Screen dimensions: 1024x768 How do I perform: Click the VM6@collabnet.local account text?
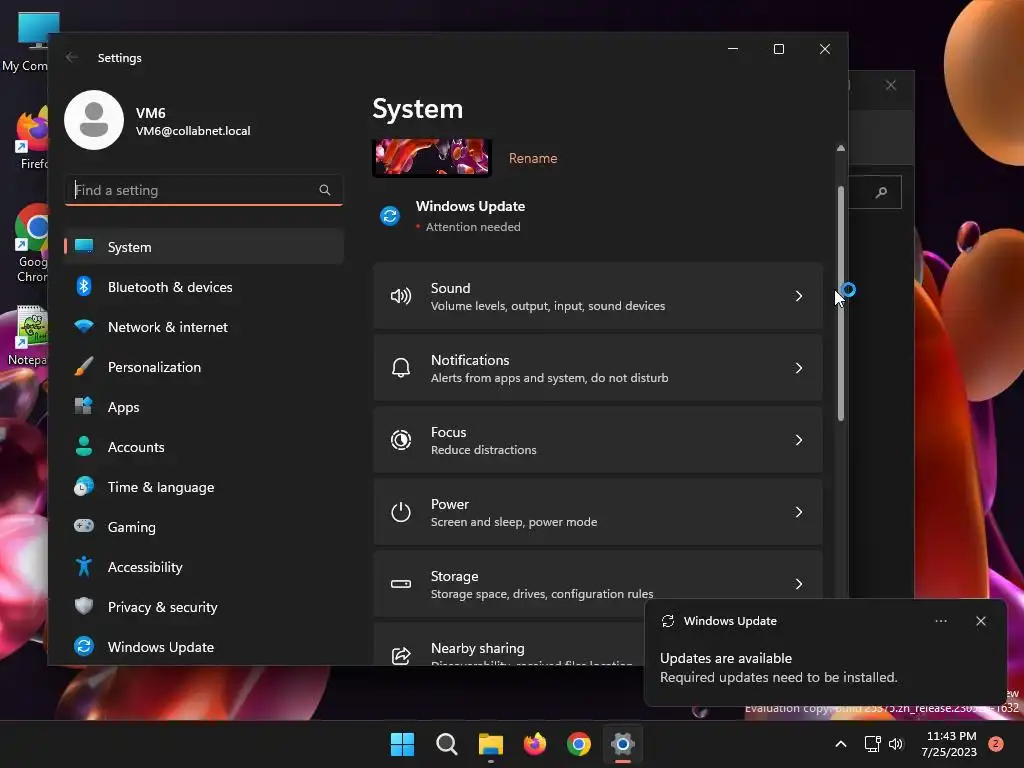coord(193,131)
